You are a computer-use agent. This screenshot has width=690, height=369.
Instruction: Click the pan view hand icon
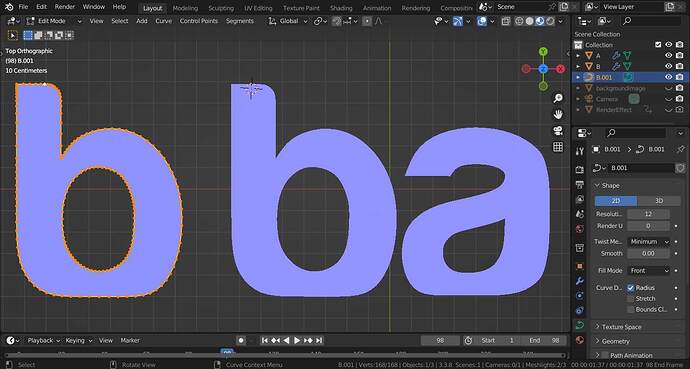coord(558,114)
